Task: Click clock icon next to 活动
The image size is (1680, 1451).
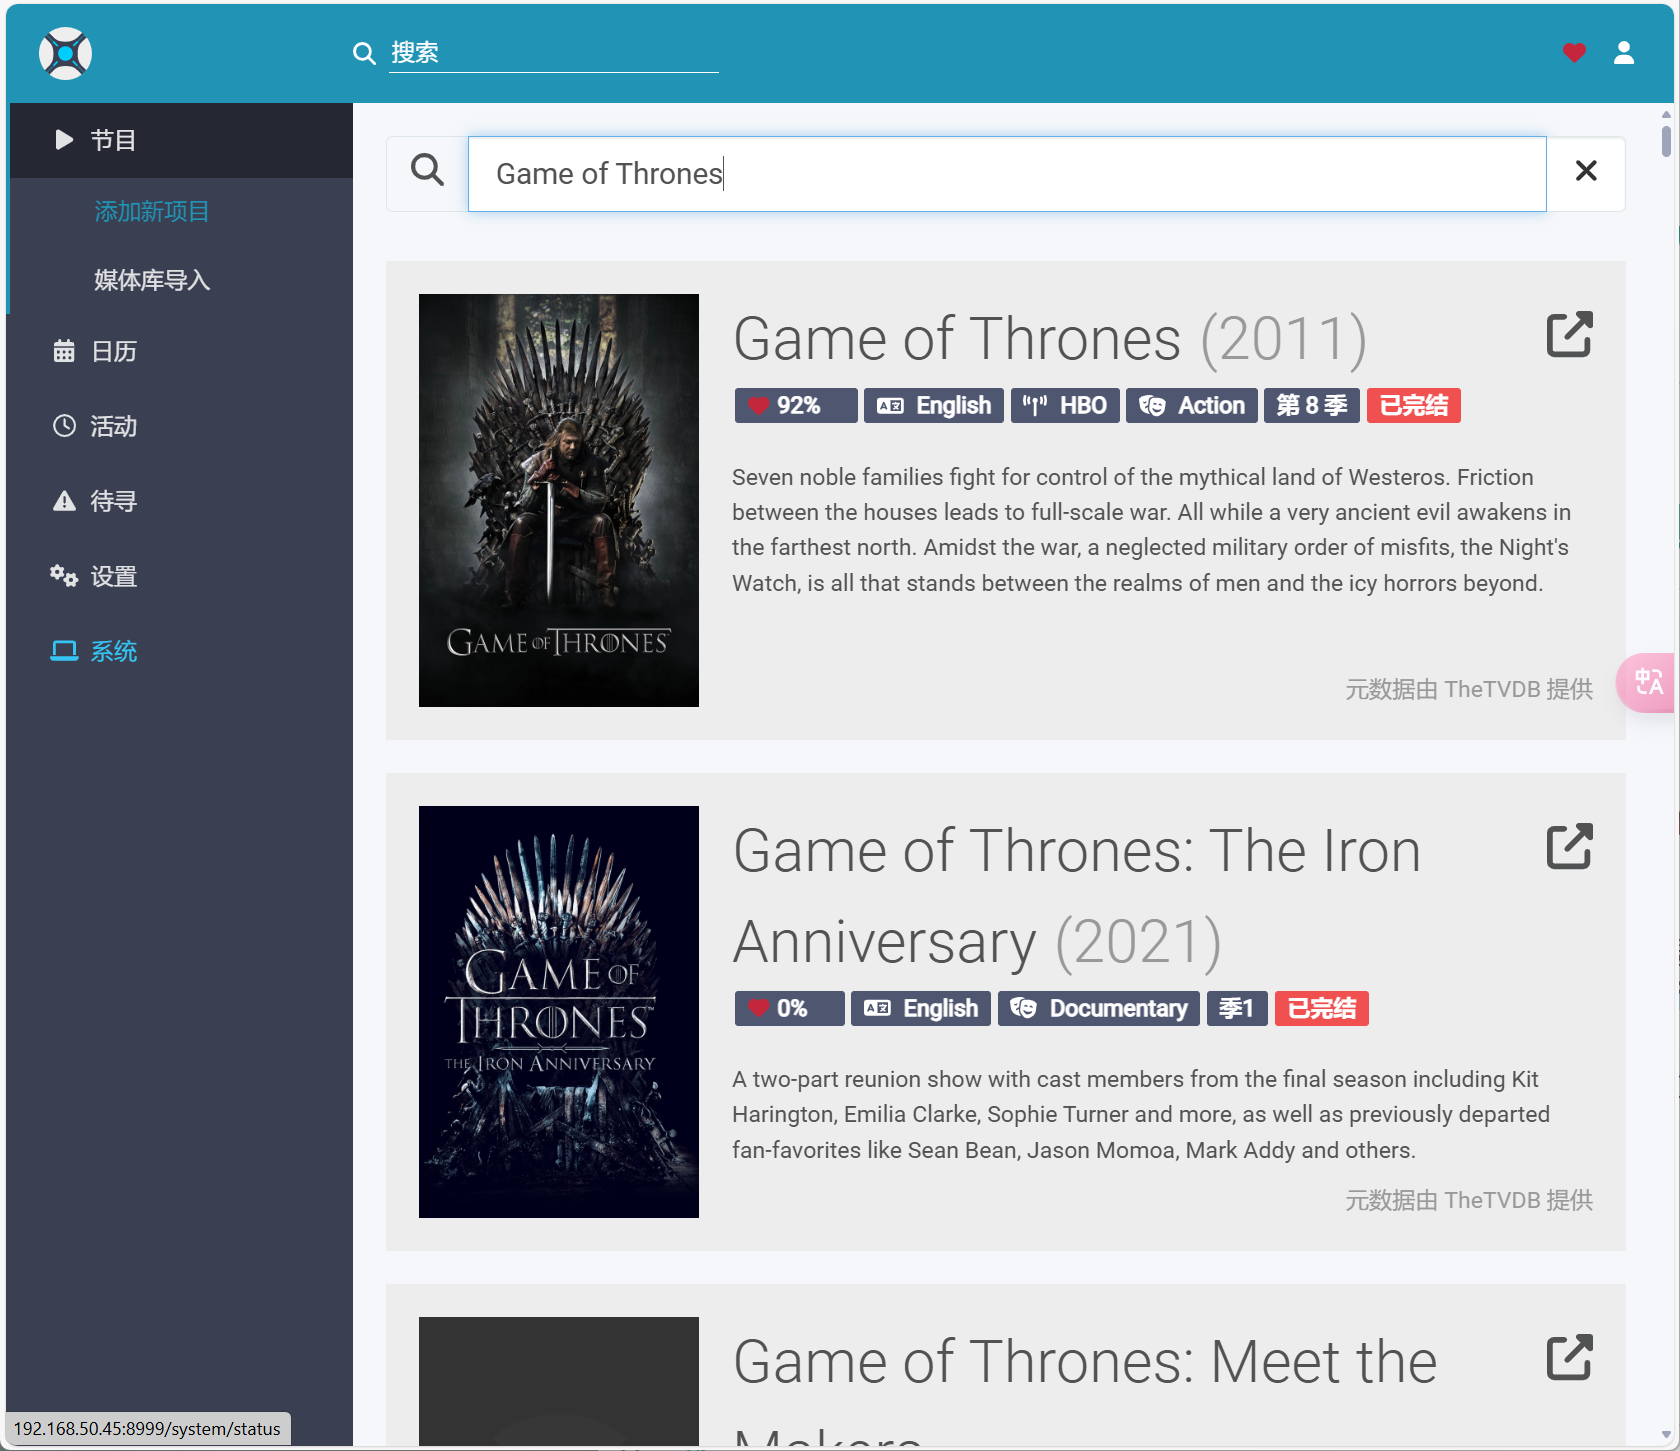Action: (64, 426)
